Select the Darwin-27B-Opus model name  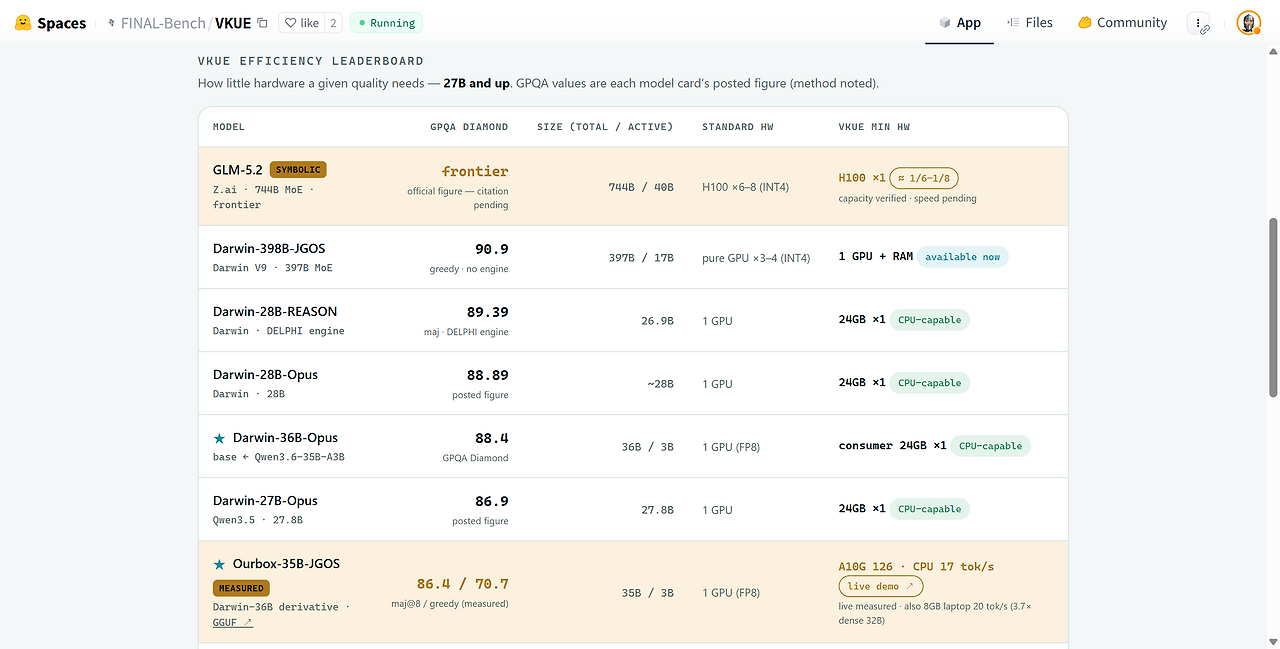click(265, 500)
